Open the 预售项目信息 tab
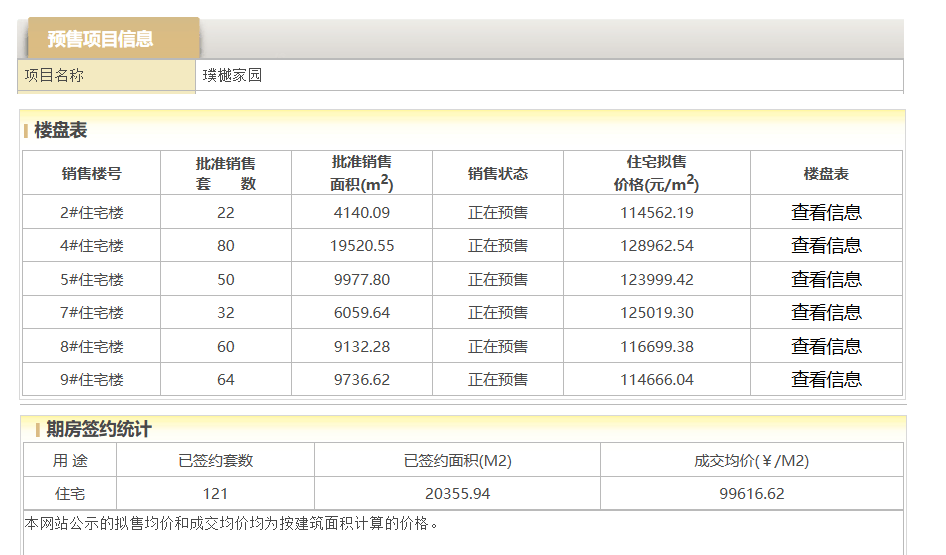This screenshot has width=946, height=555. [101, 39]
